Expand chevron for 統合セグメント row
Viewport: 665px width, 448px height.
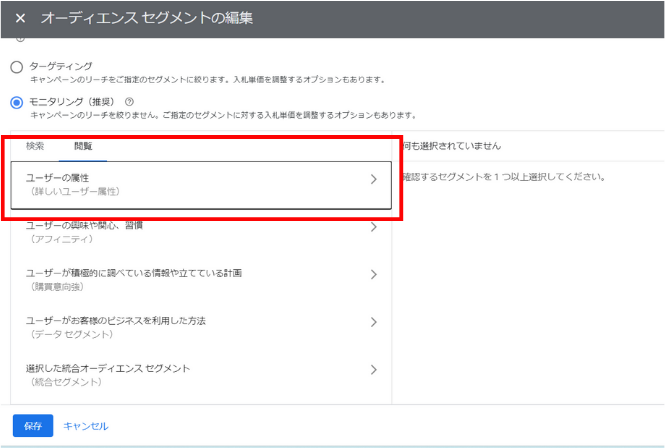pyautogui.click(x=373, y=369)
